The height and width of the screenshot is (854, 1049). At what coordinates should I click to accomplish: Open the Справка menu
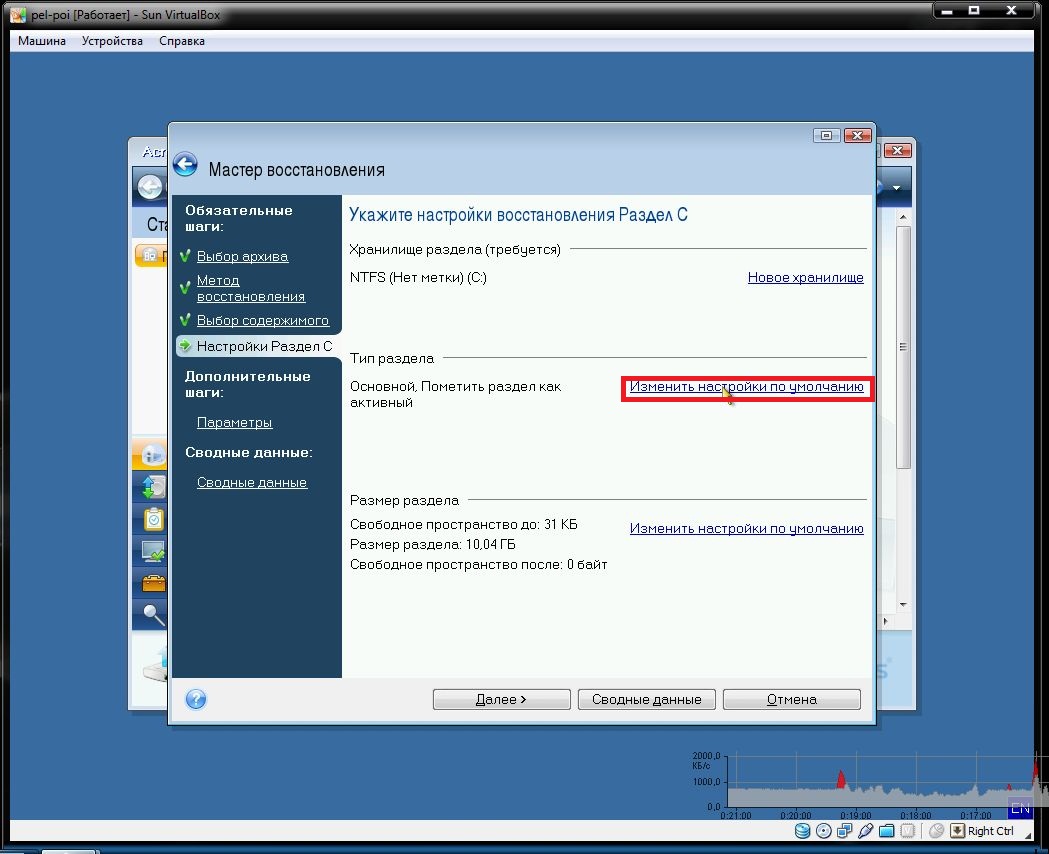click(182, 41)
